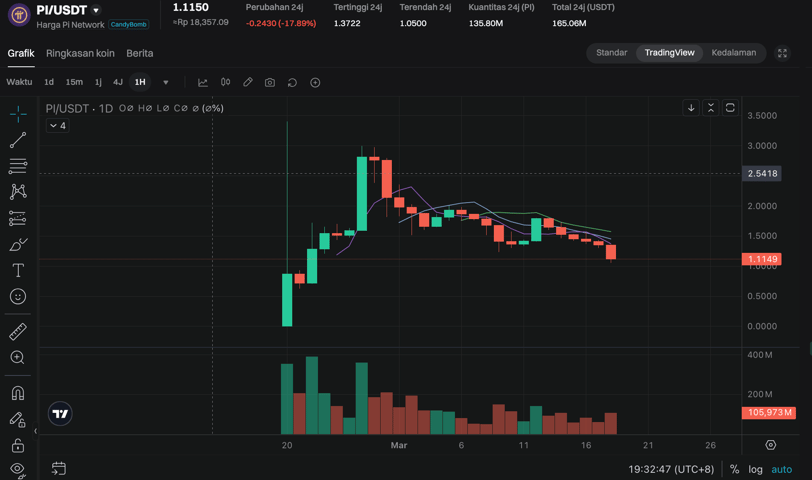Enter fullscreen with the expand icon
This screenshot has width=812, height=480.
click(782, 53)
